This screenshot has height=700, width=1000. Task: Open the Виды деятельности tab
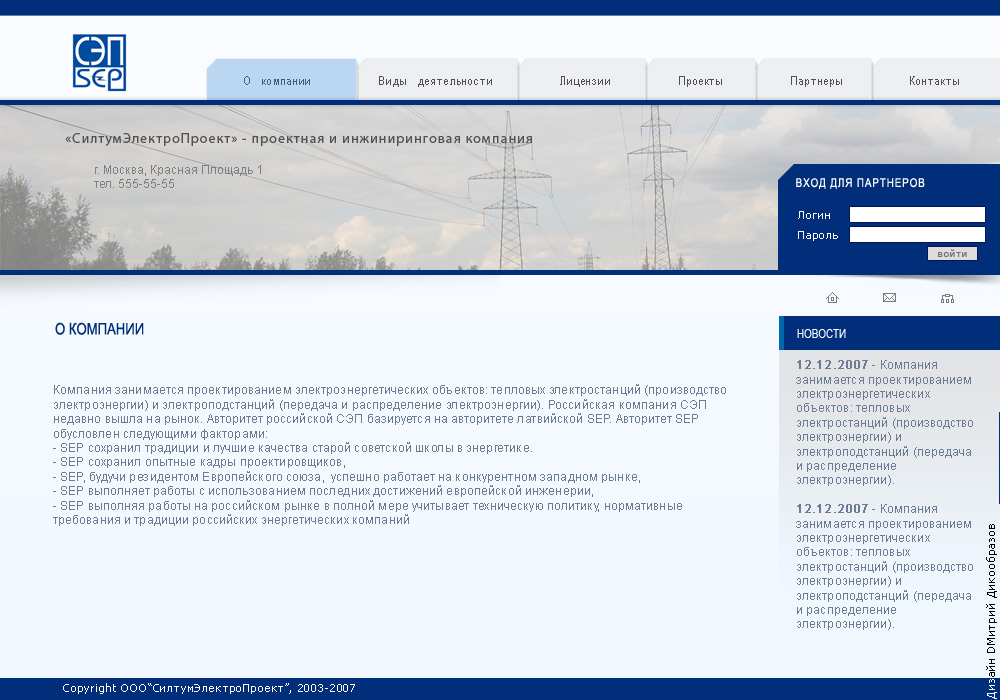(x=438, y=80)
